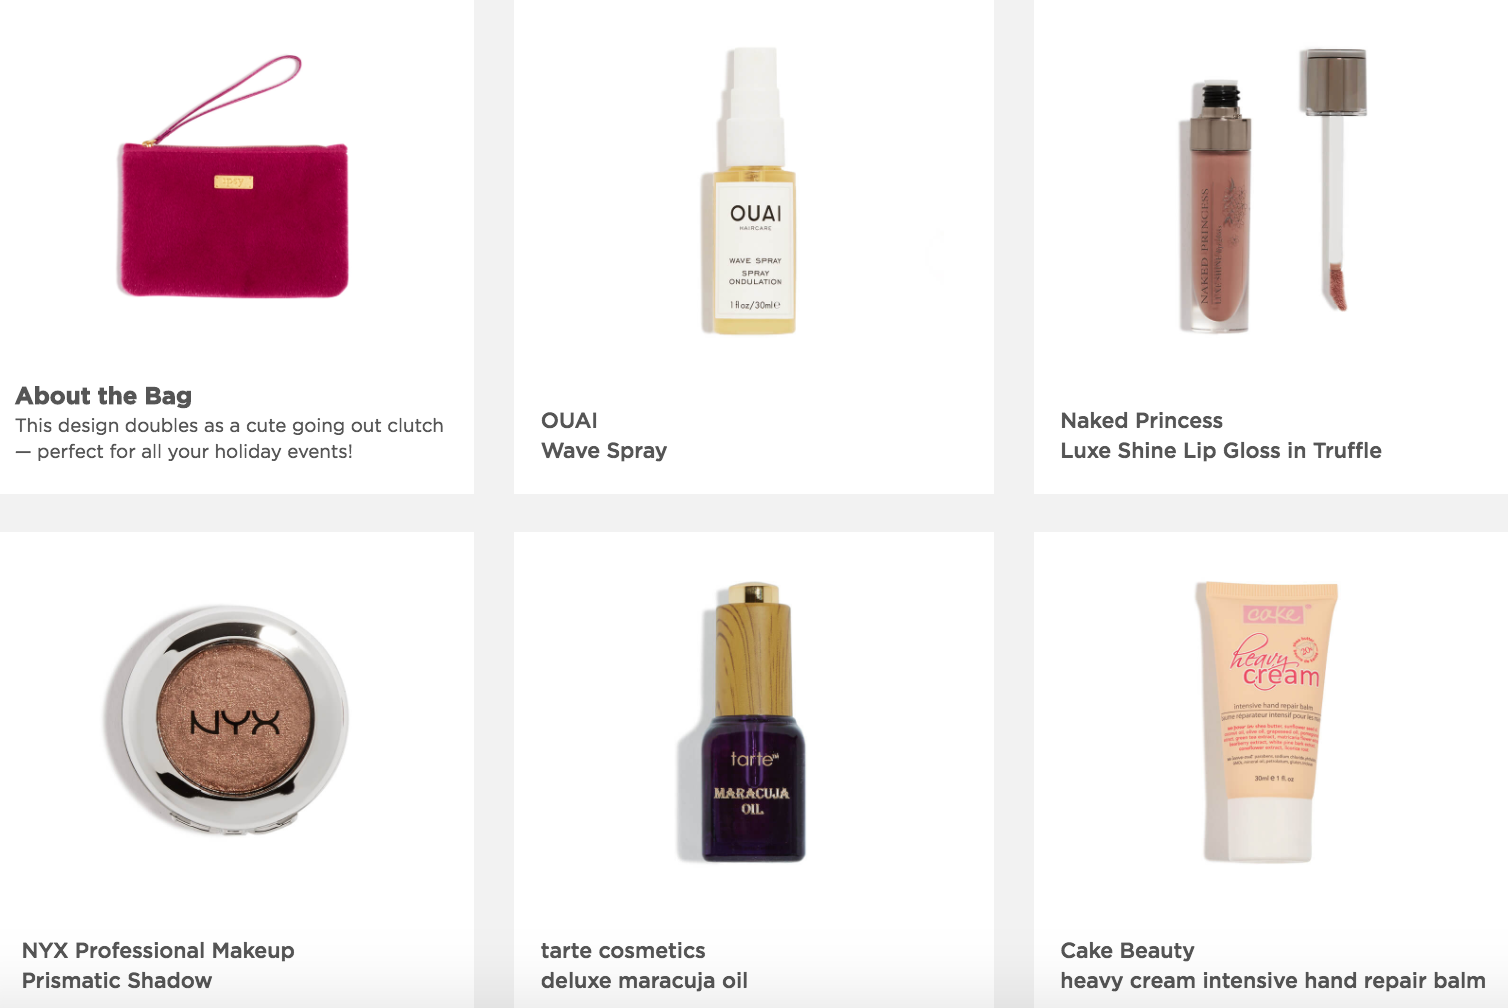The height and width of the screenshot is (1008, 1508).
Task: View the Naked Princess lip gloss tube image
Action: coord(1215,206)
